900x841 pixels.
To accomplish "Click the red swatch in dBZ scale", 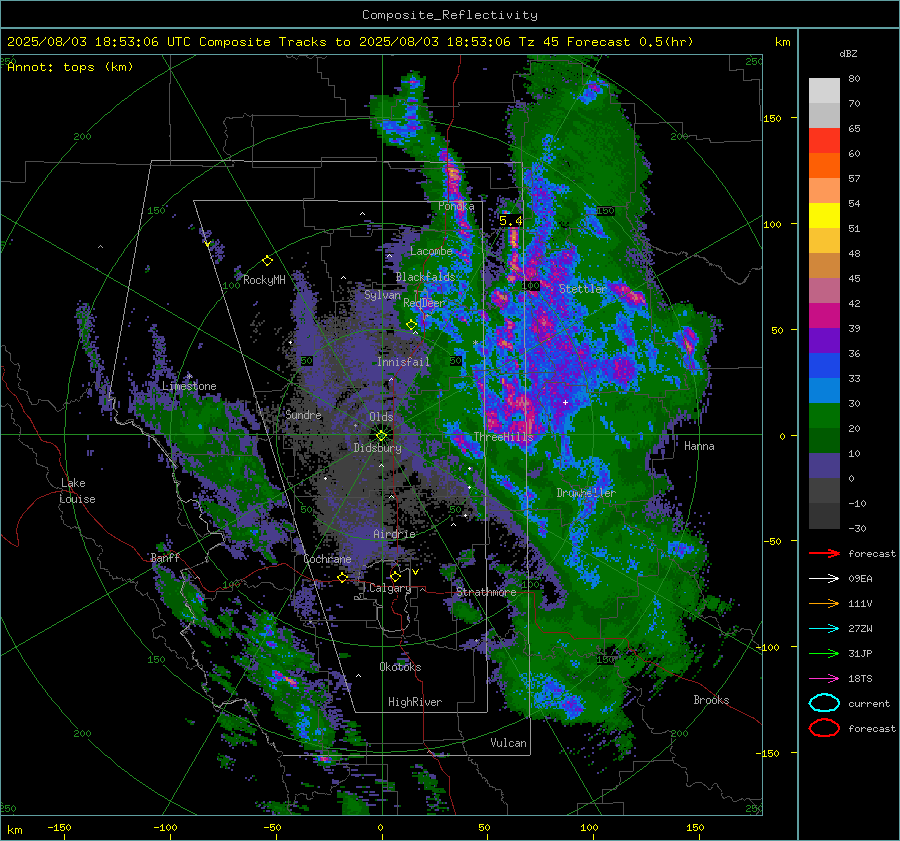I will tap(824, 140).
